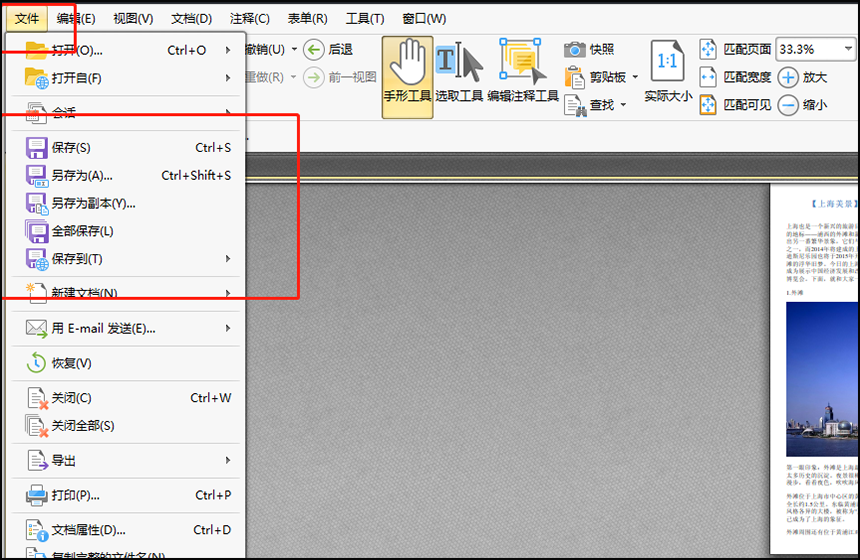Screen dimensions: 860x560
Task: Expand the Clipboard (剪贴板) dropdown arrow
Action: pos(635,77)
